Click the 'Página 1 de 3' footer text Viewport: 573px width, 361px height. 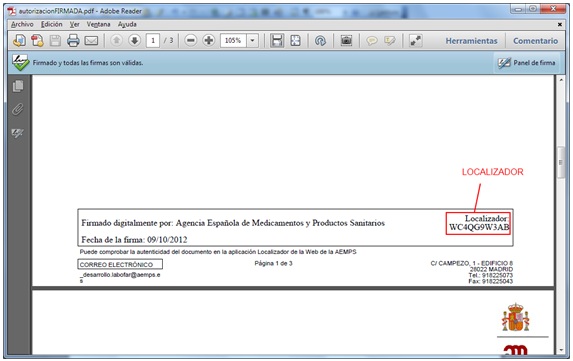pyautogui.click(x=273, y=263)
